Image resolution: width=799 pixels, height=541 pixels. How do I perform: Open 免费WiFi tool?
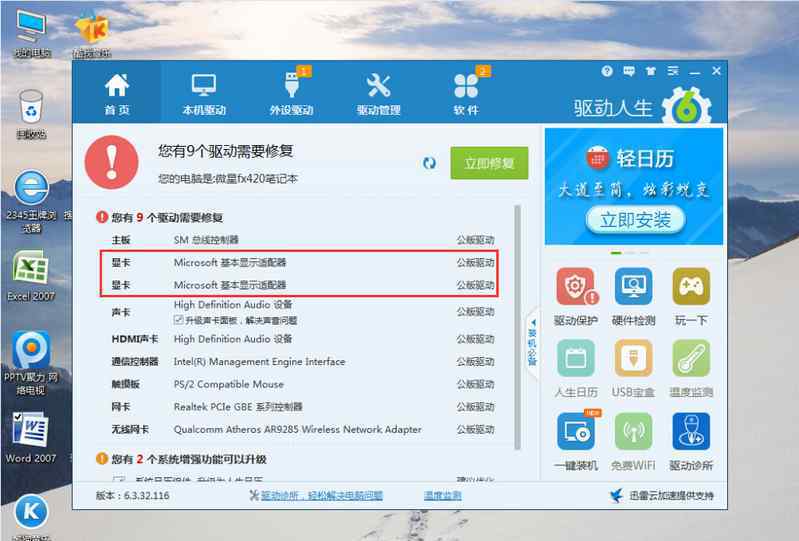click(633, 441)
